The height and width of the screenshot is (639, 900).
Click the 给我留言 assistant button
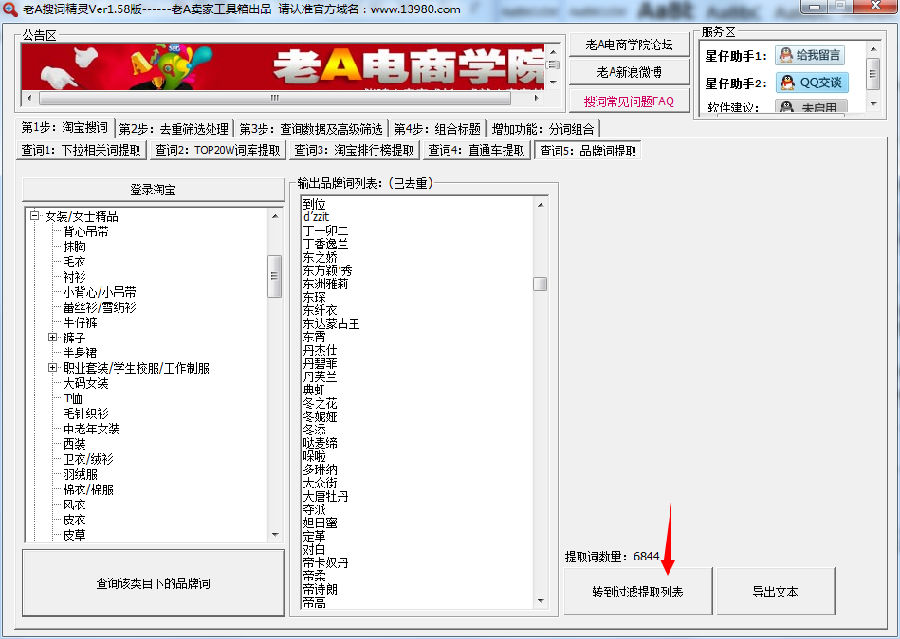(810, 55)
